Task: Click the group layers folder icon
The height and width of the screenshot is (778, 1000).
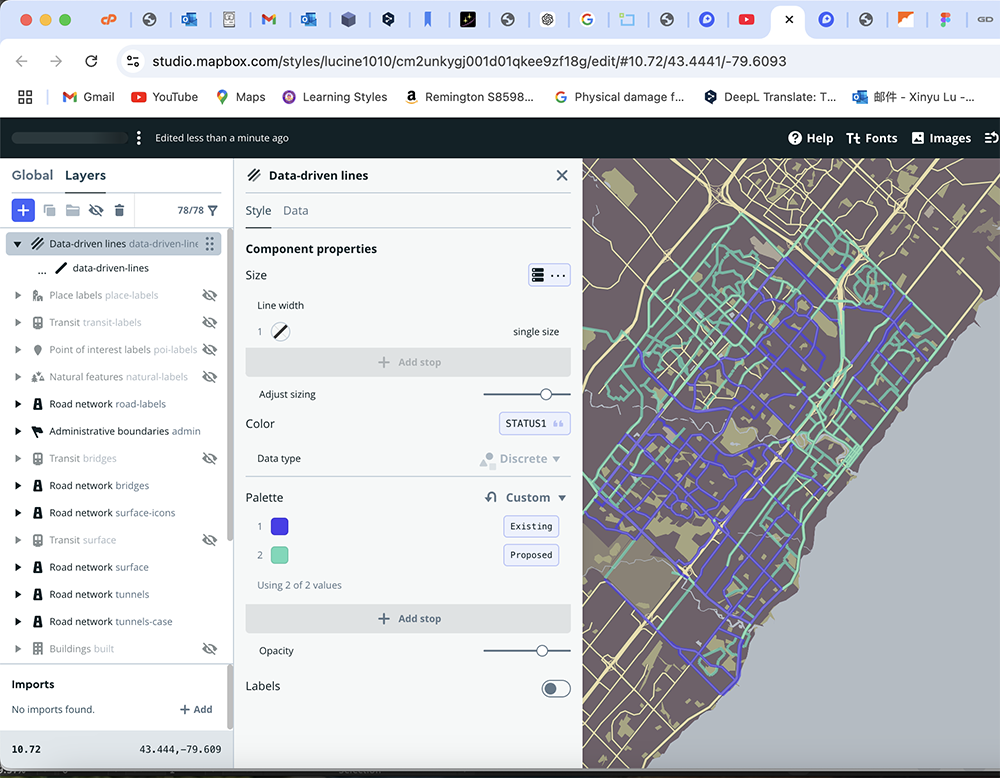Action: [72, 210]
